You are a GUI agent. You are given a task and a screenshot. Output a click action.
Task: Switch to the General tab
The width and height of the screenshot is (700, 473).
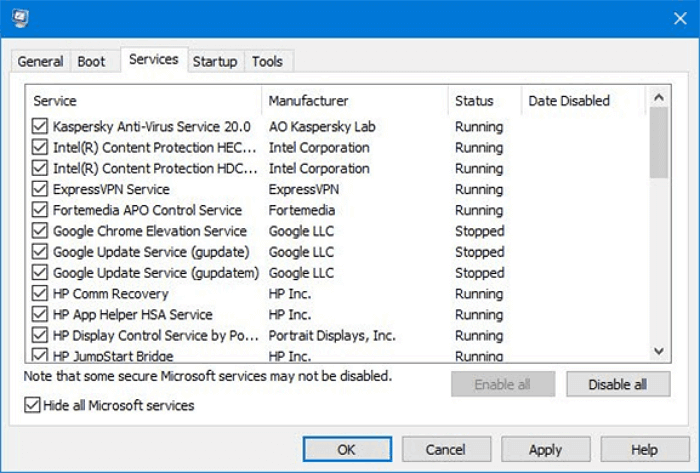pos(40,61)
